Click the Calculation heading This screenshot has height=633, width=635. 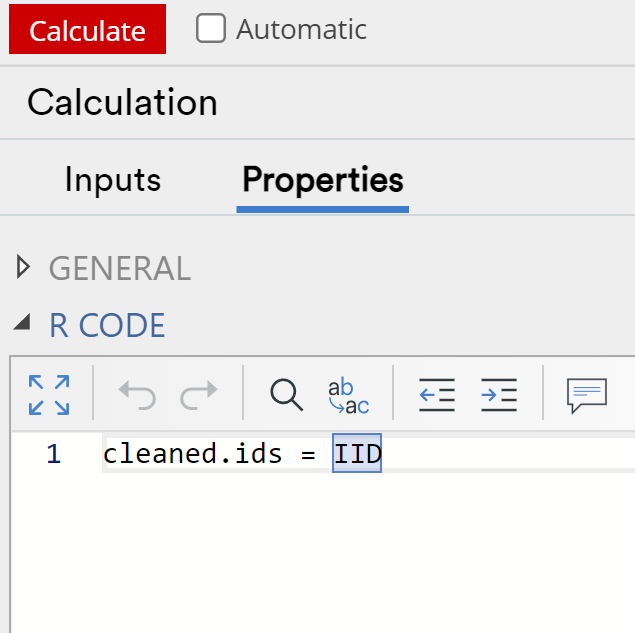point(122,102)
